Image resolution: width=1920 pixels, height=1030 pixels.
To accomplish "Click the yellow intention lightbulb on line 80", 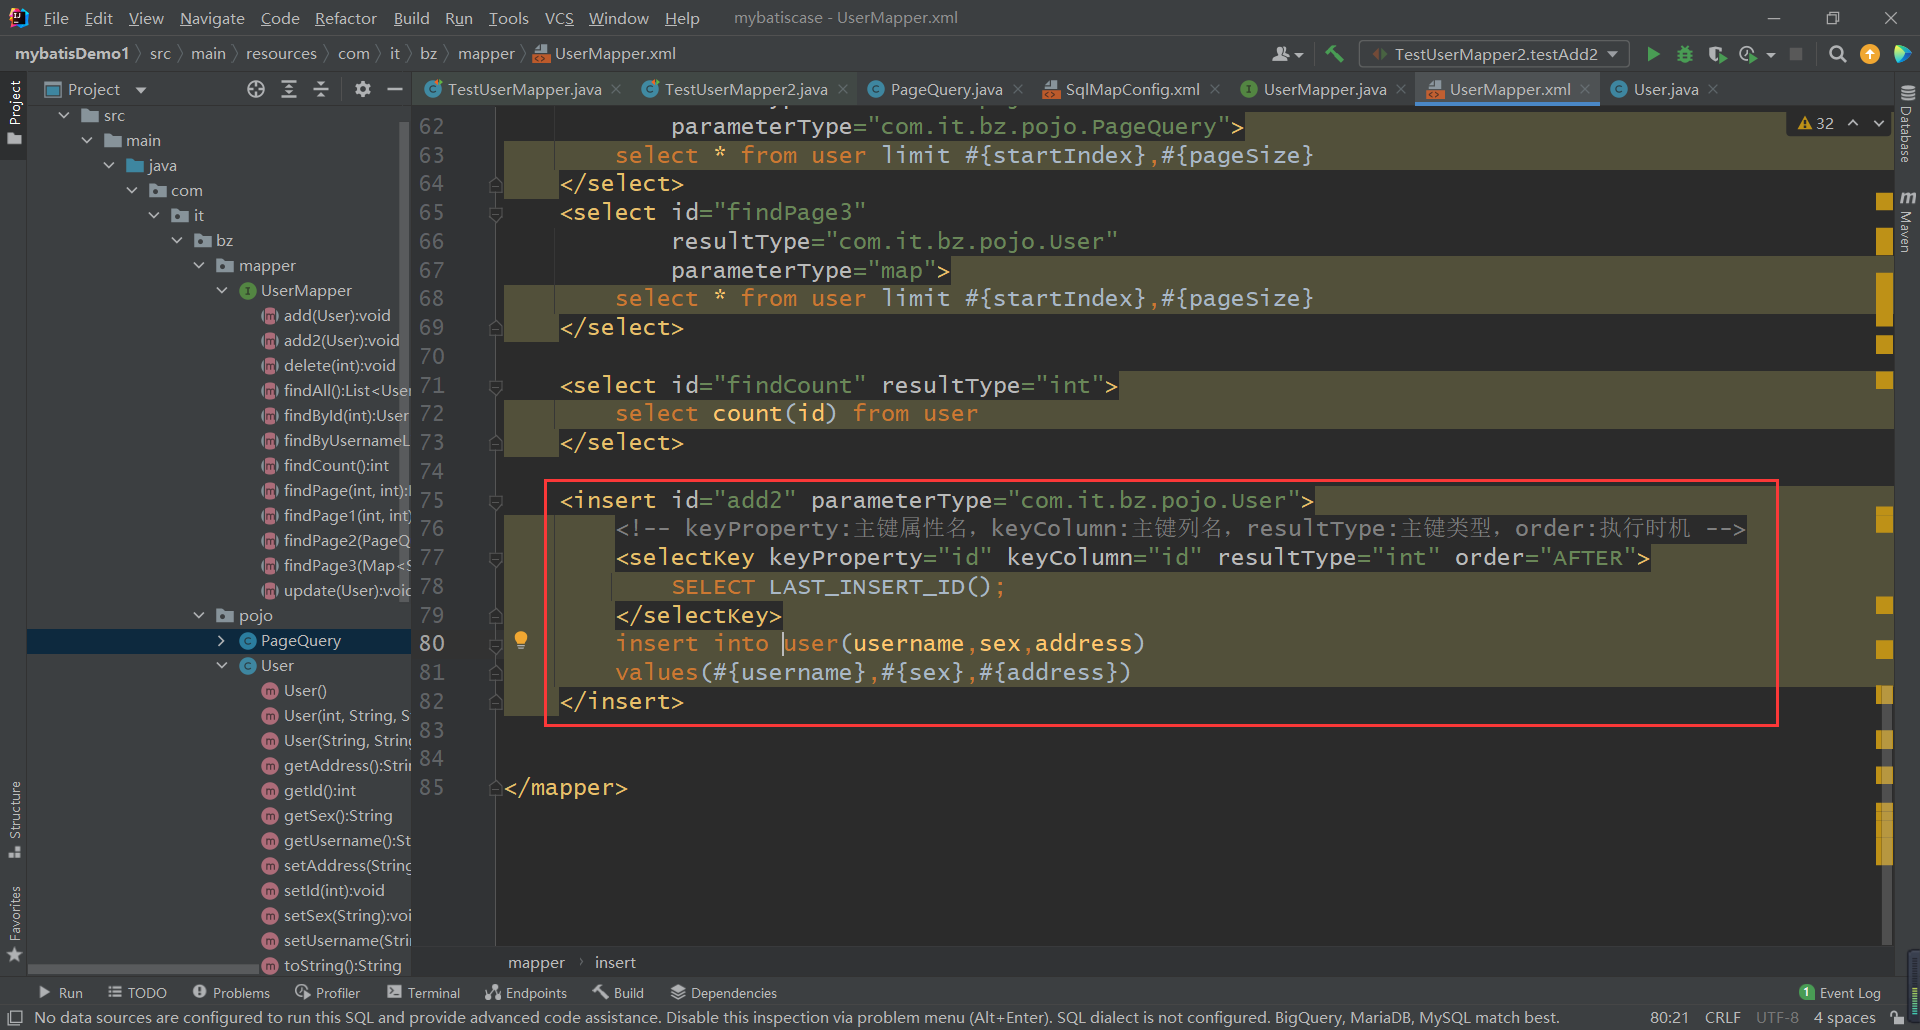I will click(x=521, y=640).
